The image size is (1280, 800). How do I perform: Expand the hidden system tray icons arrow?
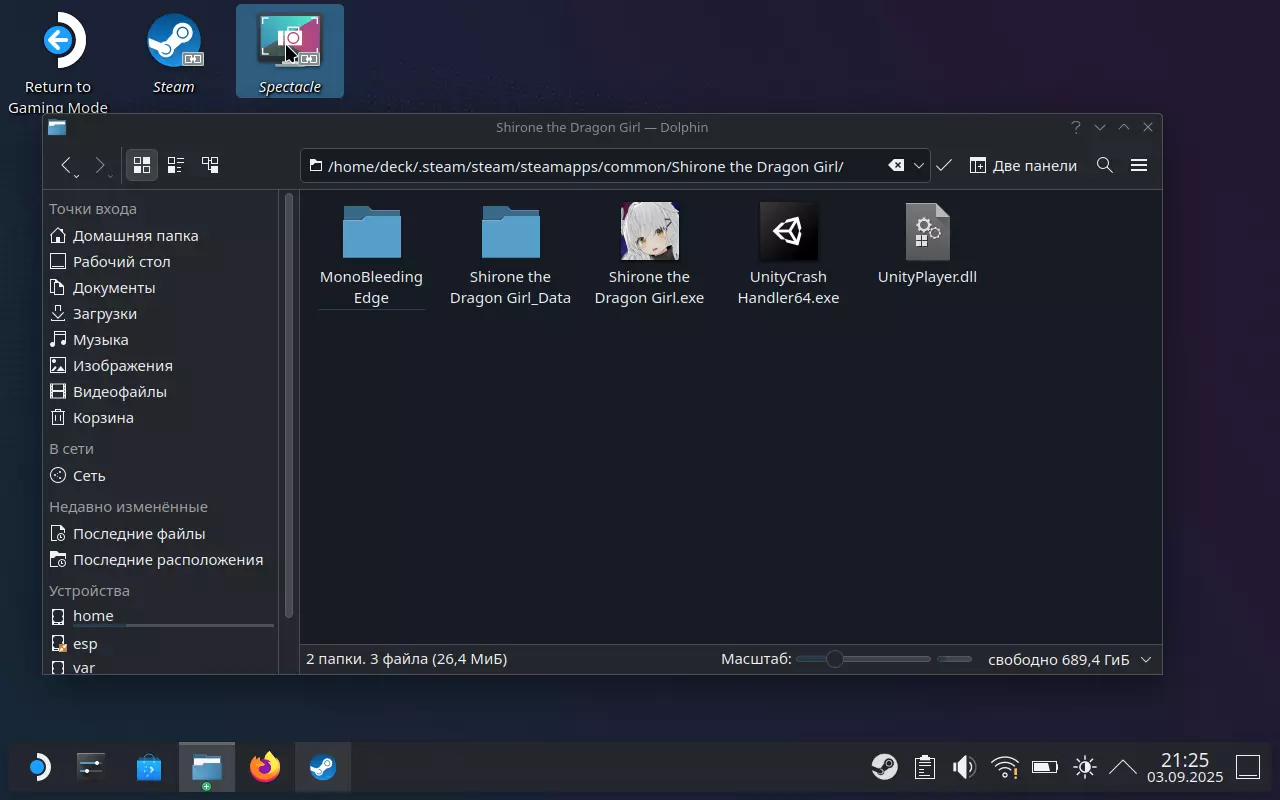[1123, 767]
